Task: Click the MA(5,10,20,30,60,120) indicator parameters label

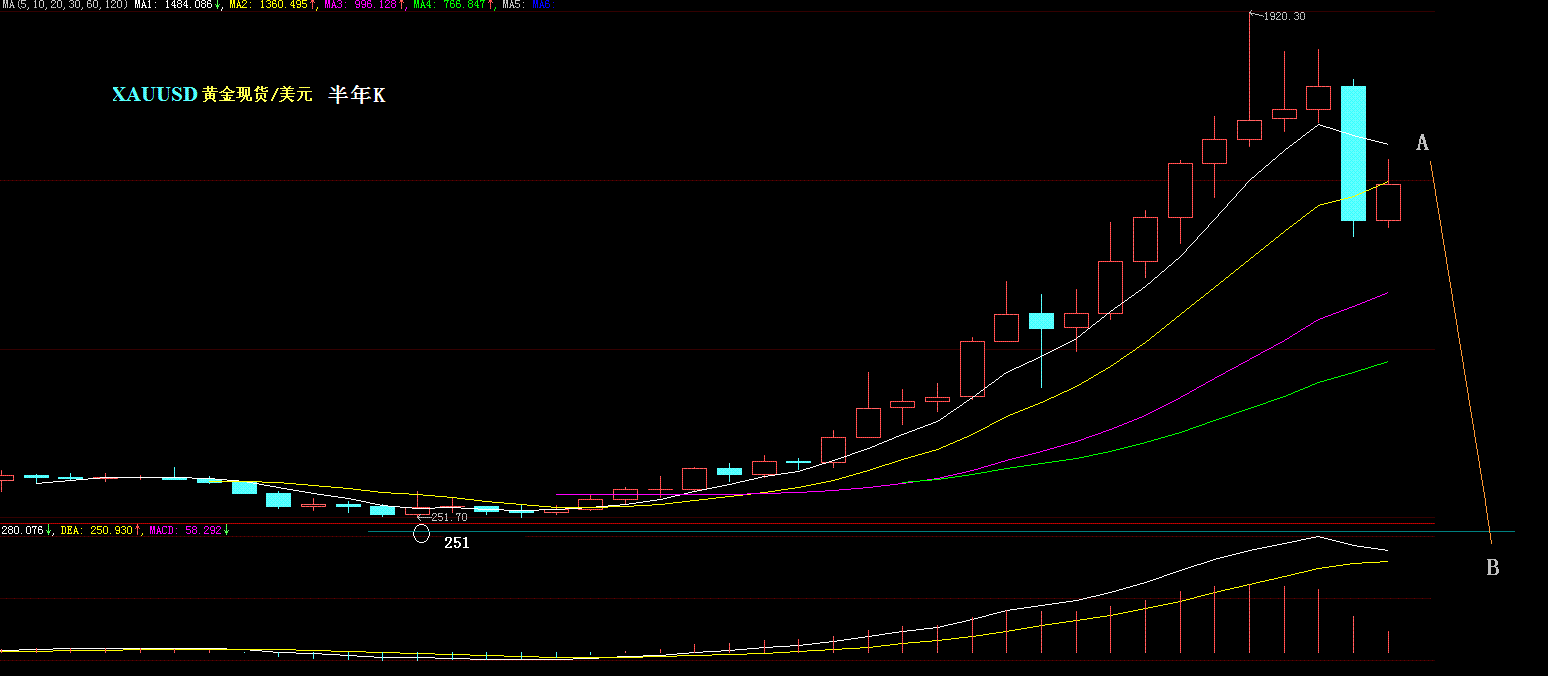Action: (65, 5)
